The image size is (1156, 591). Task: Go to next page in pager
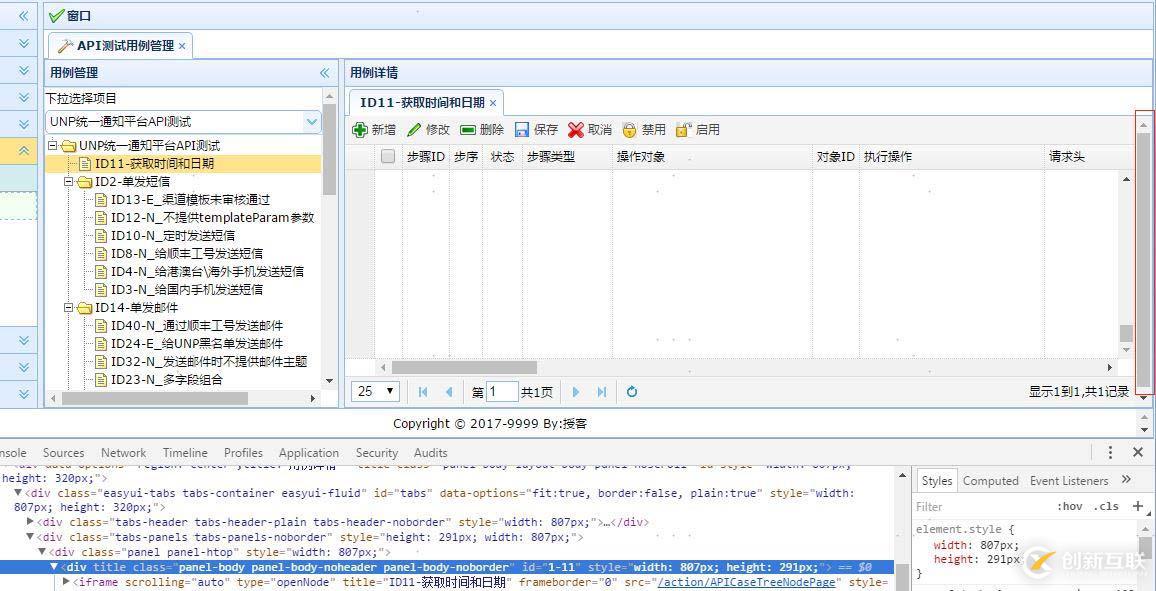click(x=576, y=392)
